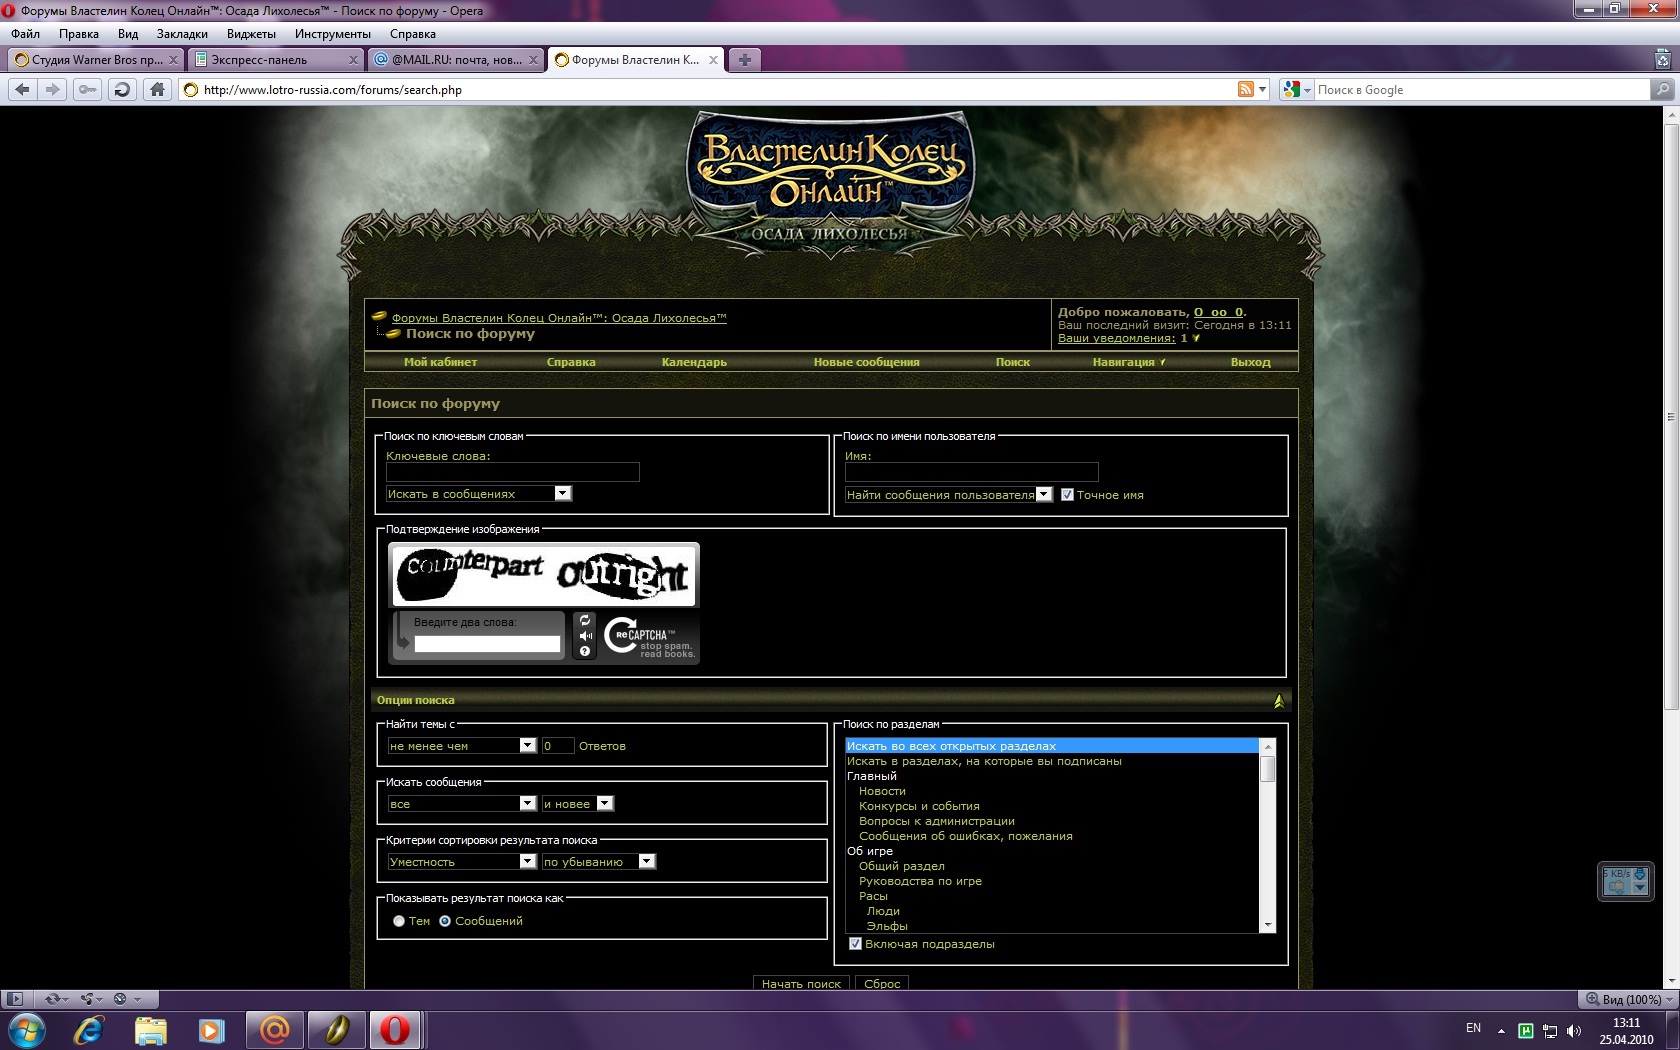
Task: Open the Мой кабинет forum menu
Action: pyautogui.click(x=440, y=362)
